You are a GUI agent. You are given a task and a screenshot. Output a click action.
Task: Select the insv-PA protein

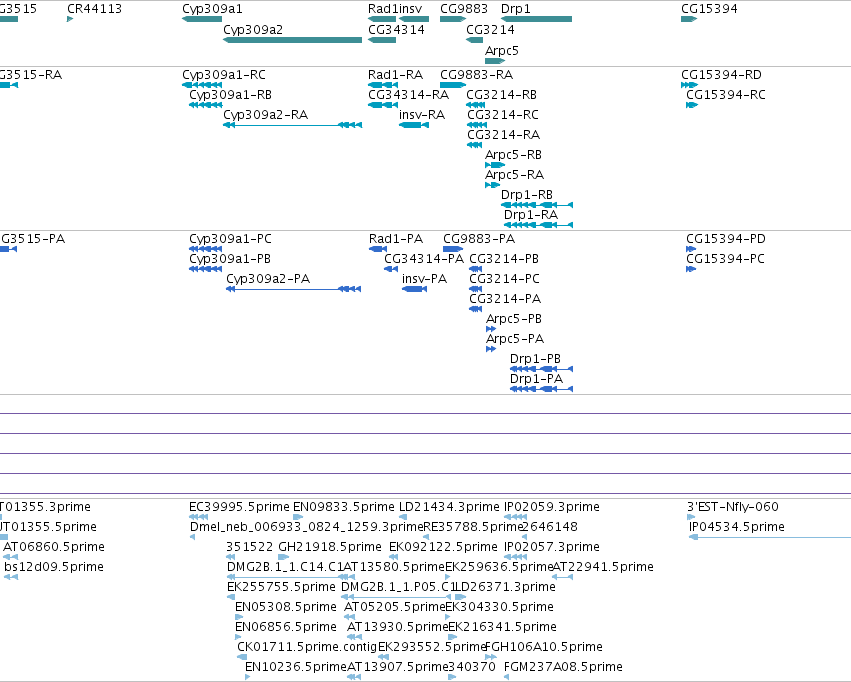(x=414, y=289)
